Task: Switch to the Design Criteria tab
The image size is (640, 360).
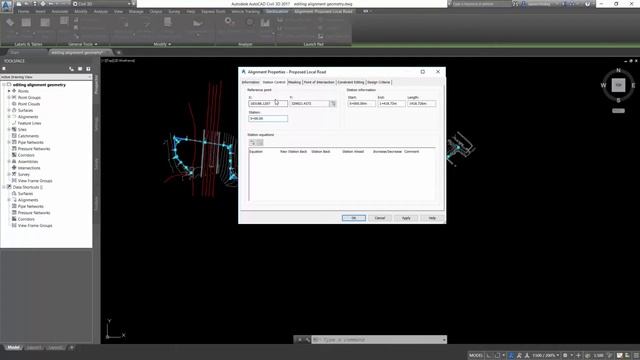Action: pyautogui.click(x=379, y=82)
